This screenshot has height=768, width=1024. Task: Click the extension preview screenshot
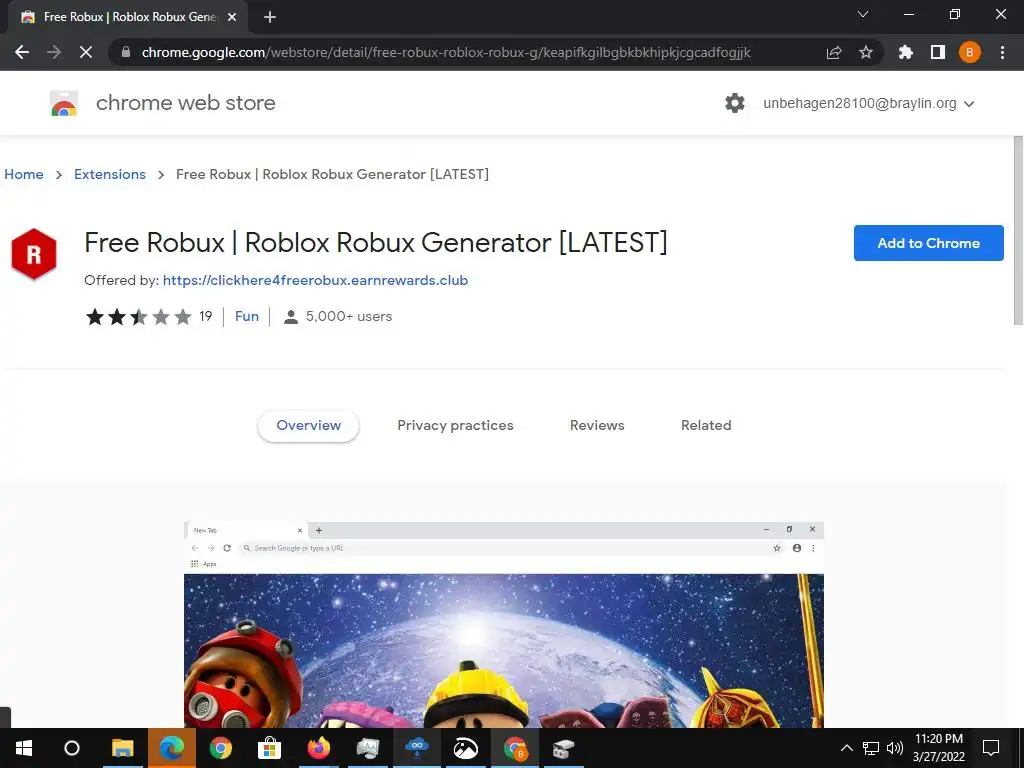click(x=504, y=624)
